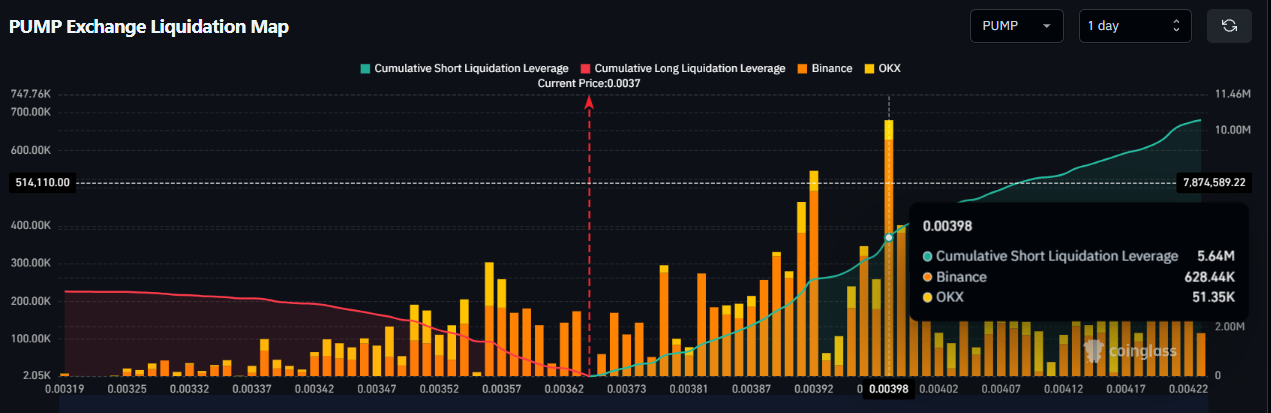This screenshot has width=1271, height=413.
Task: Toggle Binance series in legend
Action: 825,68
